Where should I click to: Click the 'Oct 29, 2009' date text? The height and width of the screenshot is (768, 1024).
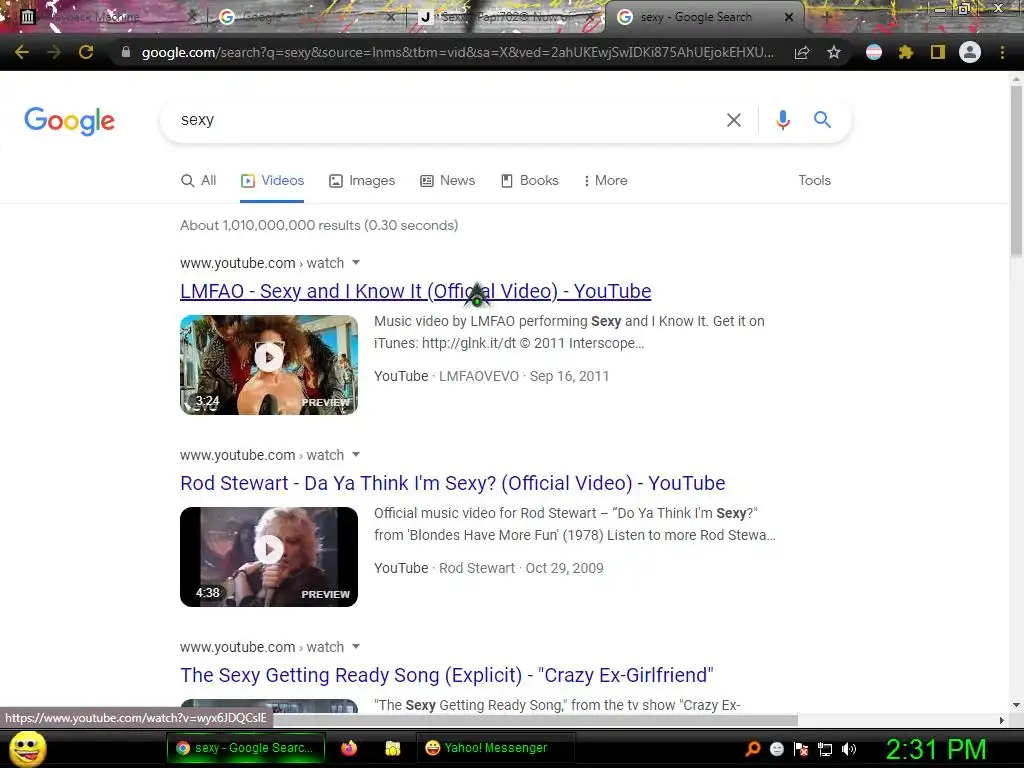tap(564, 568)
